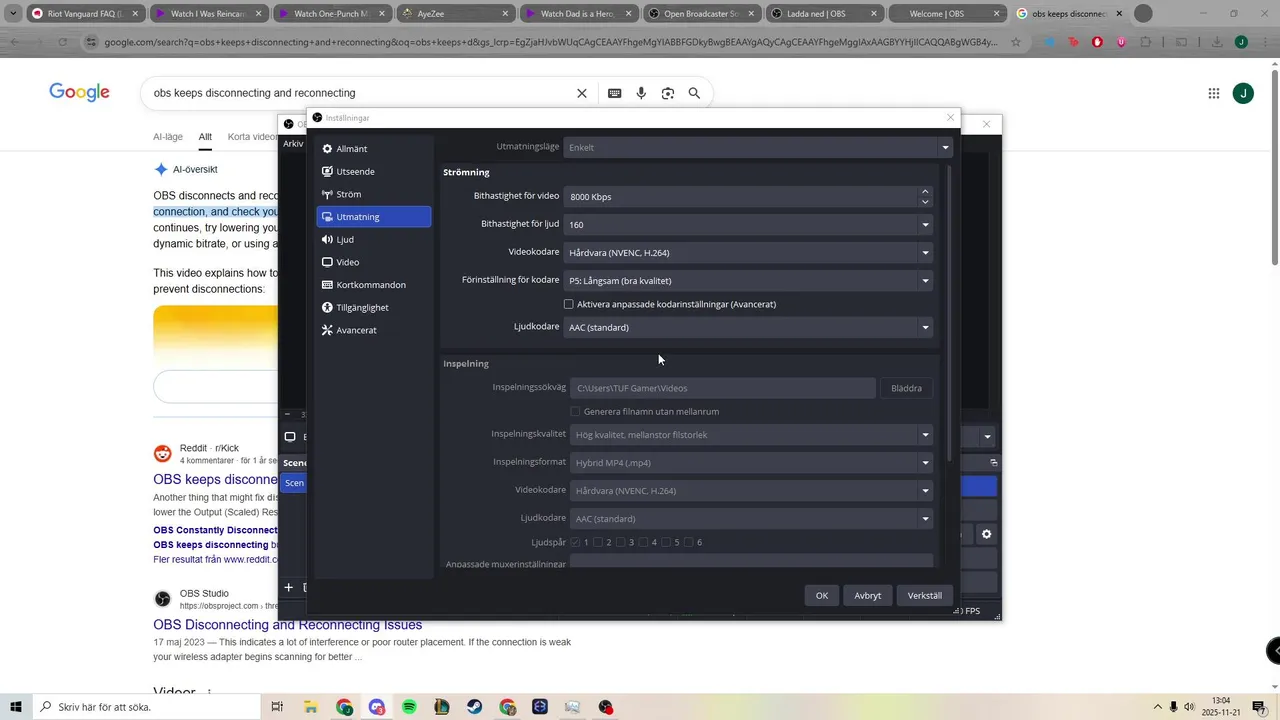
Task: Enable Ljudspår track 3 checkbox
Action: (620, 542)
